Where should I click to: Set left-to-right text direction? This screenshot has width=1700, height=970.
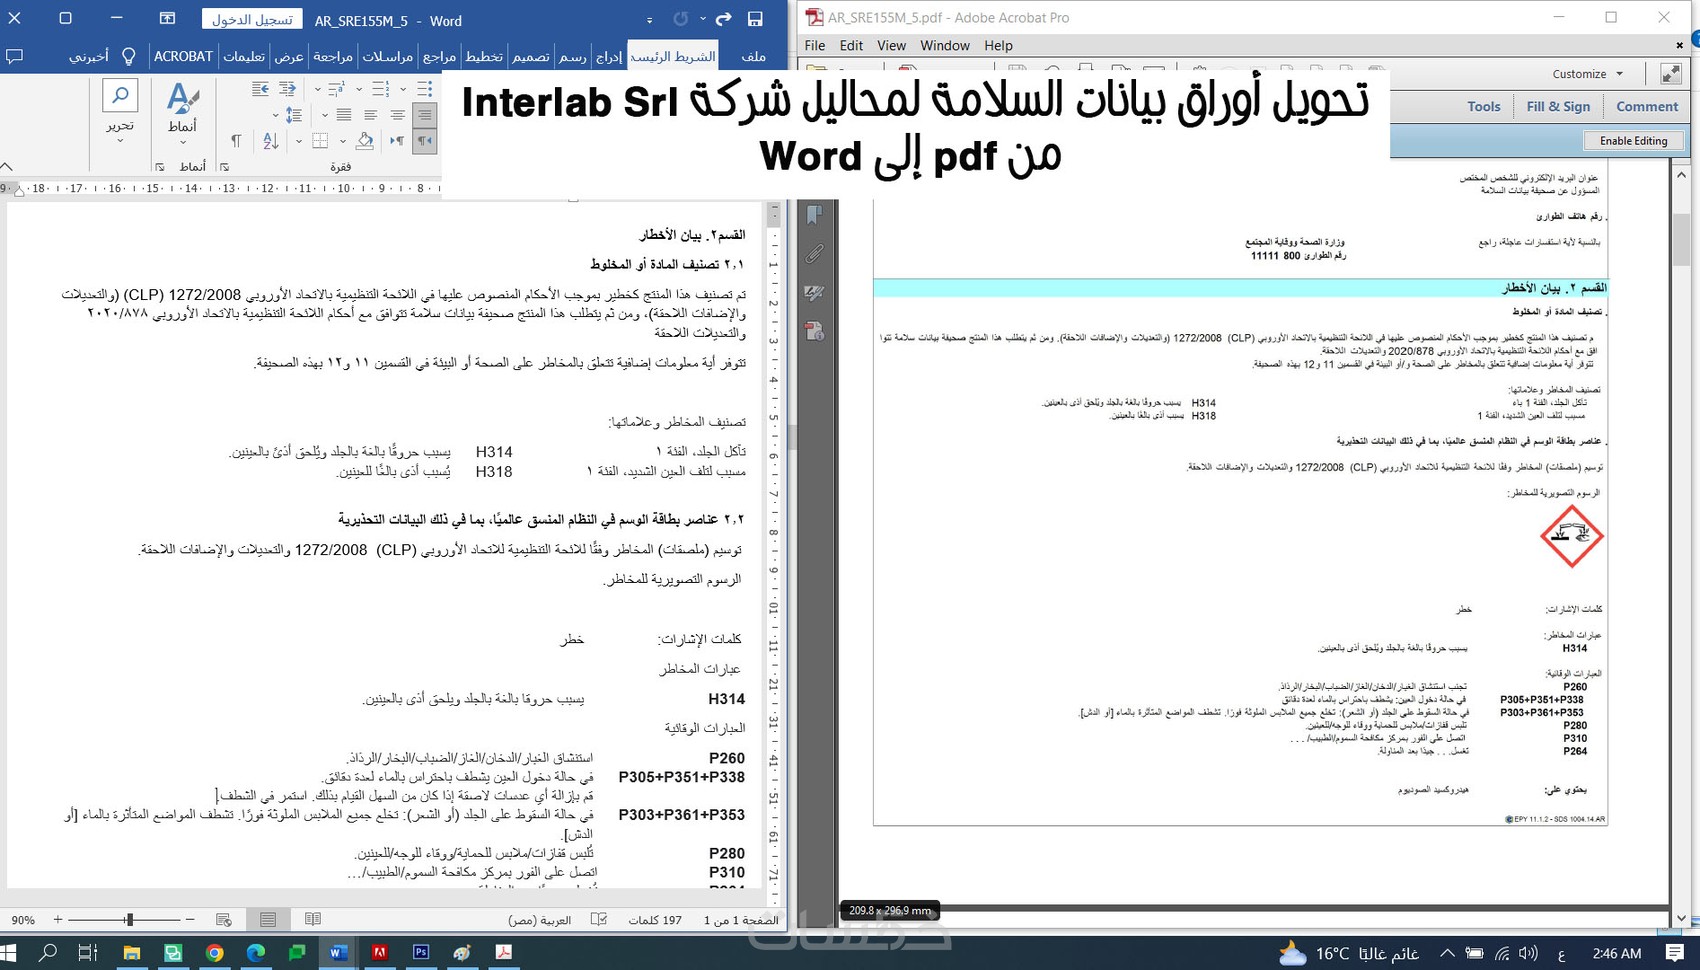point(397,141)
